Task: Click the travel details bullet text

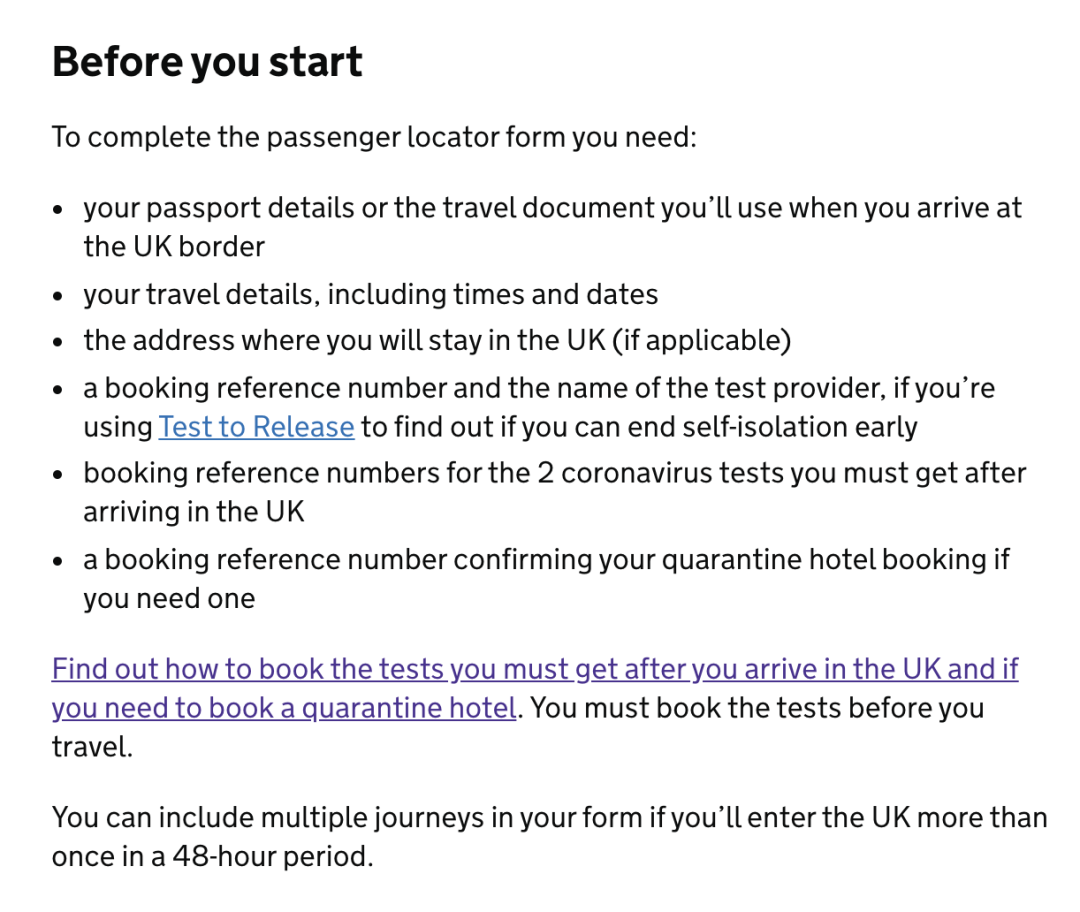Action: pos(370,294)
